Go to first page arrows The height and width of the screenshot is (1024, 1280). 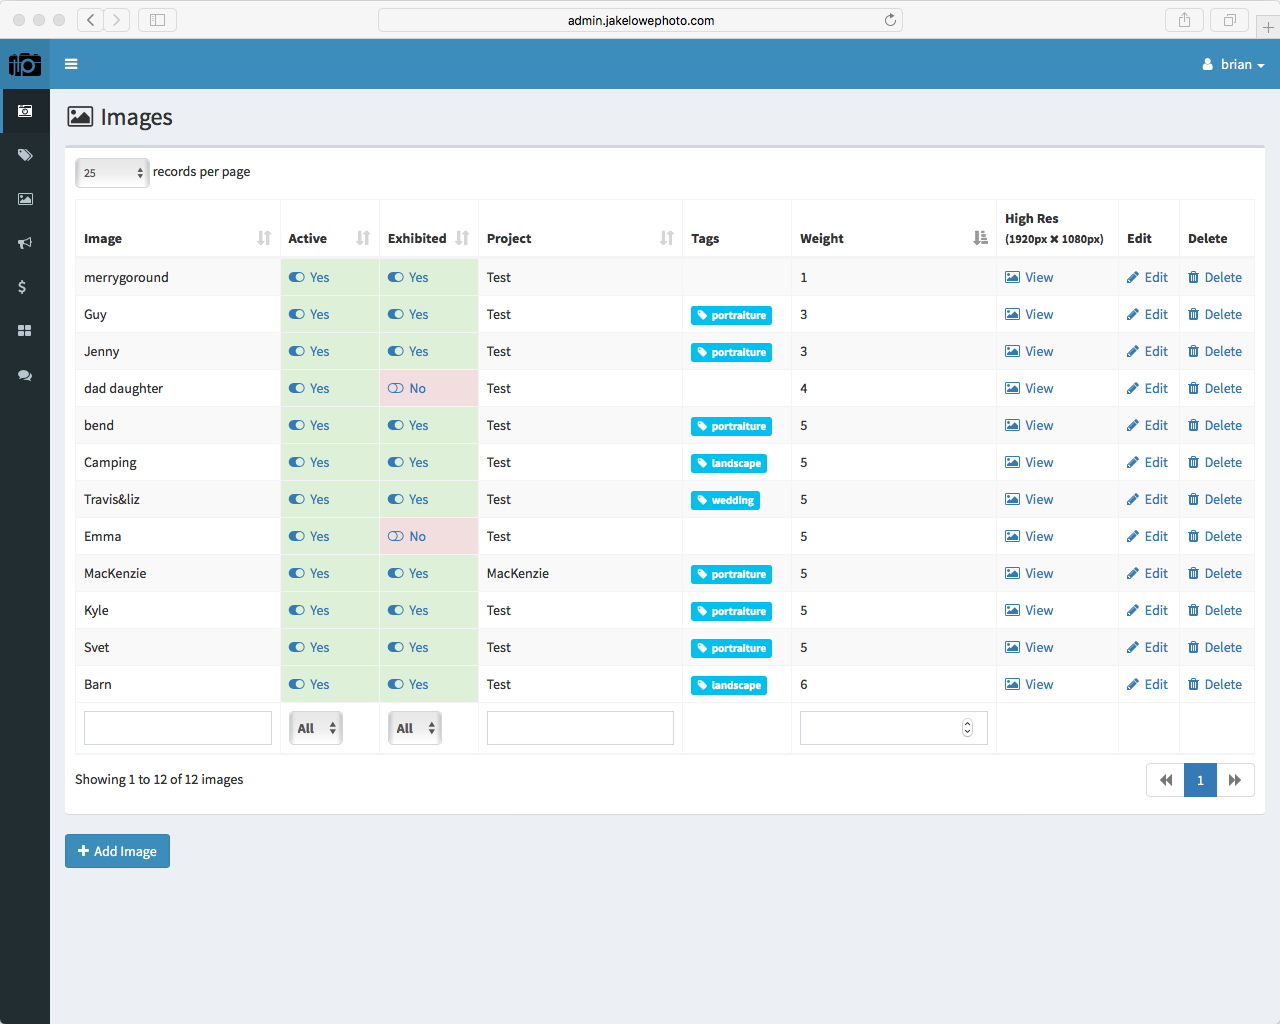coord(1166,780)
